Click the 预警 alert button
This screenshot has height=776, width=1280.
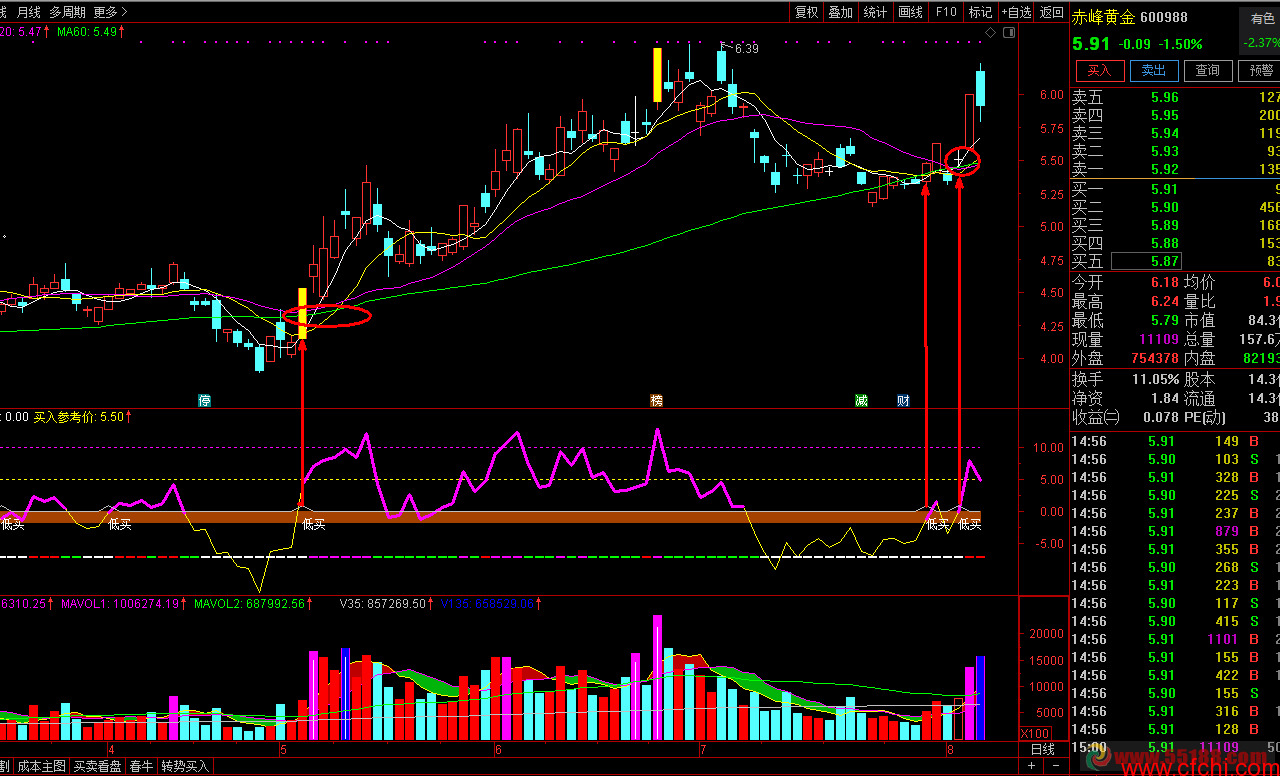click(1260, 70)
